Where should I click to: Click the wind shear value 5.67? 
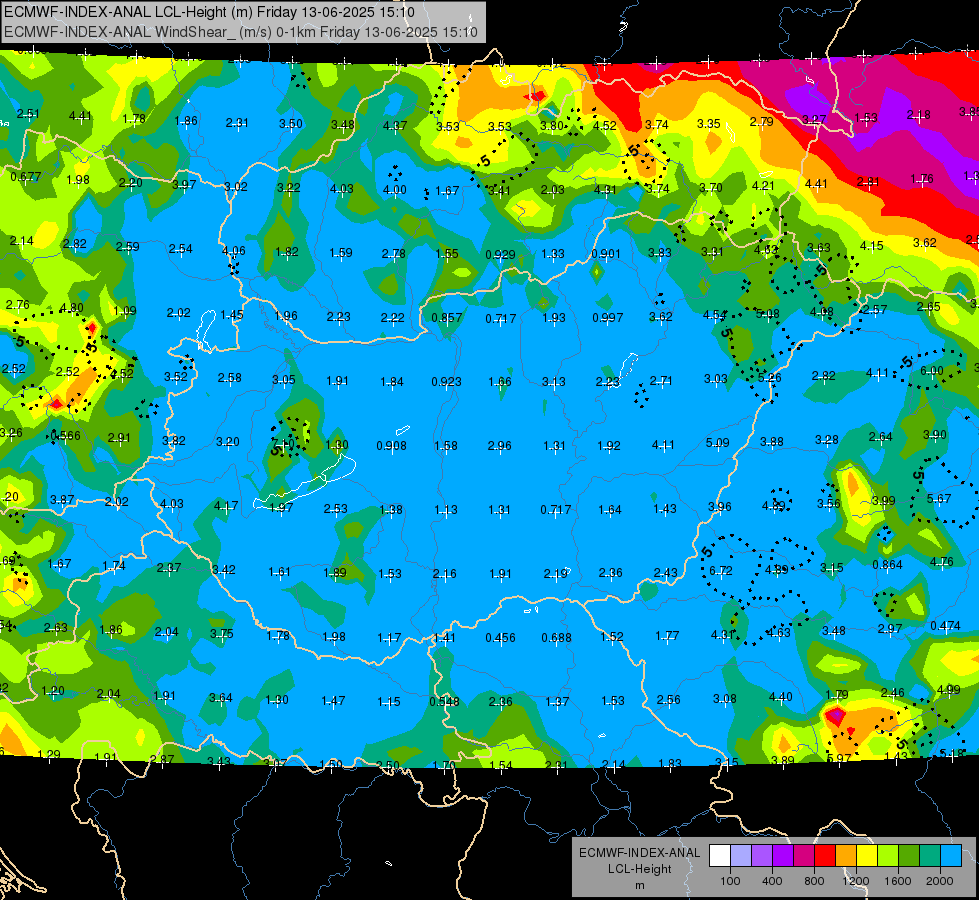[x=939, y=498]
